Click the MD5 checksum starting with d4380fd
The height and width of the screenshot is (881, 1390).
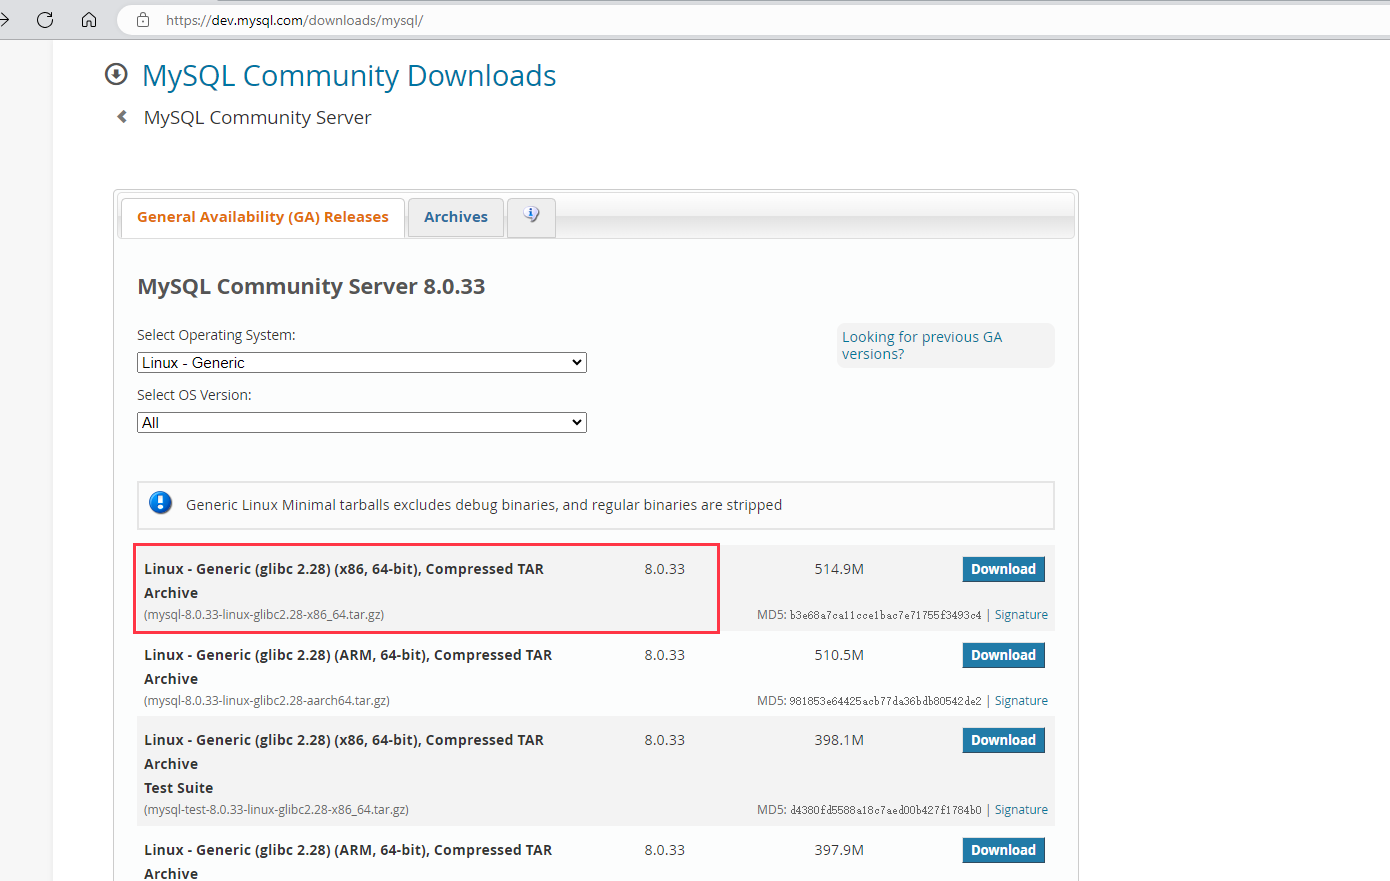[x=886, y=810]
